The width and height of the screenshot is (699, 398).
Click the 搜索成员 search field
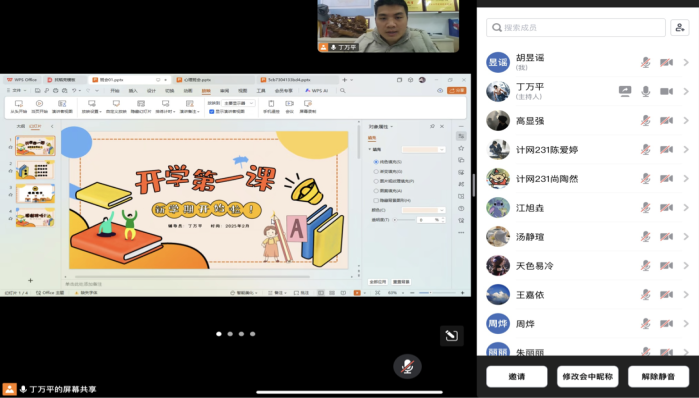point(576,28)
